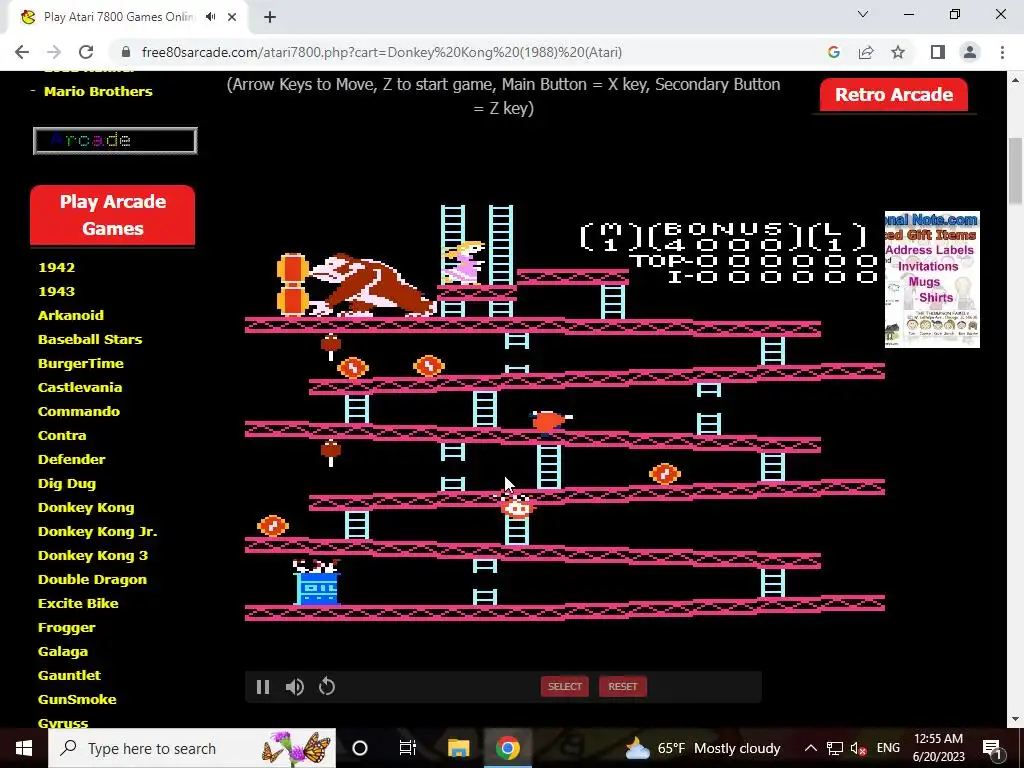The height and width of the screenshot is (768, 1024).
Task: Open the BurgerTime link
Action: click(80, 363)
